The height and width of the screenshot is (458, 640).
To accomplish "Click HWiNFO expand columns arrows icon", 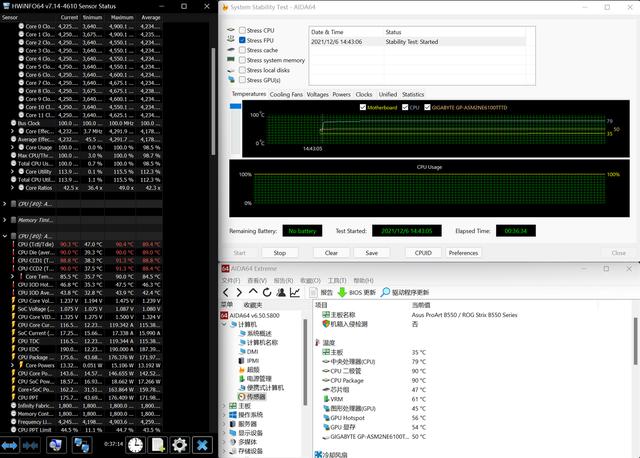I will (x=9, y=445).
